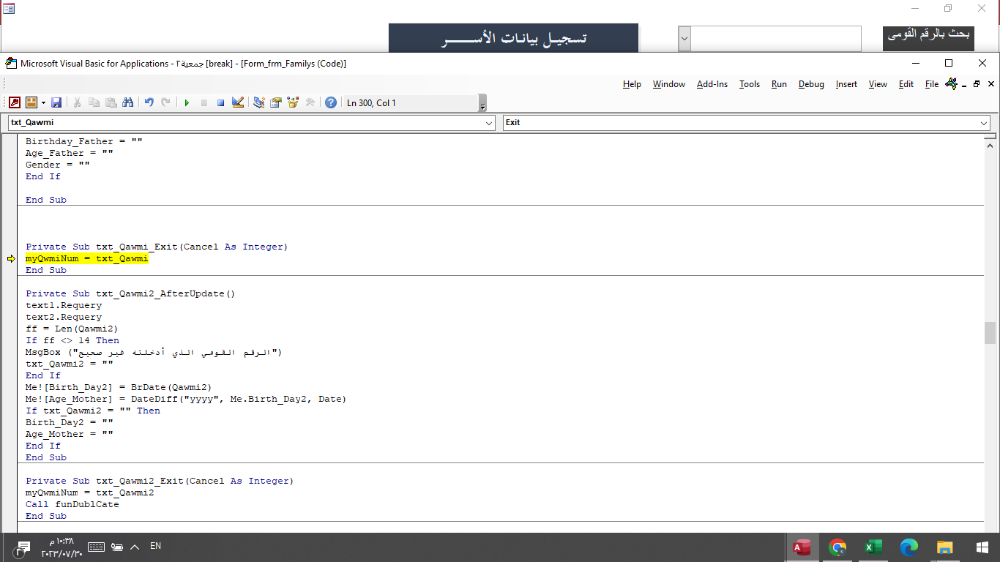Click the vertical scrollbar thumb in code window
The height and width of the screenshot is (562, 1000).
pyautogui.click(x=990, y=333)
